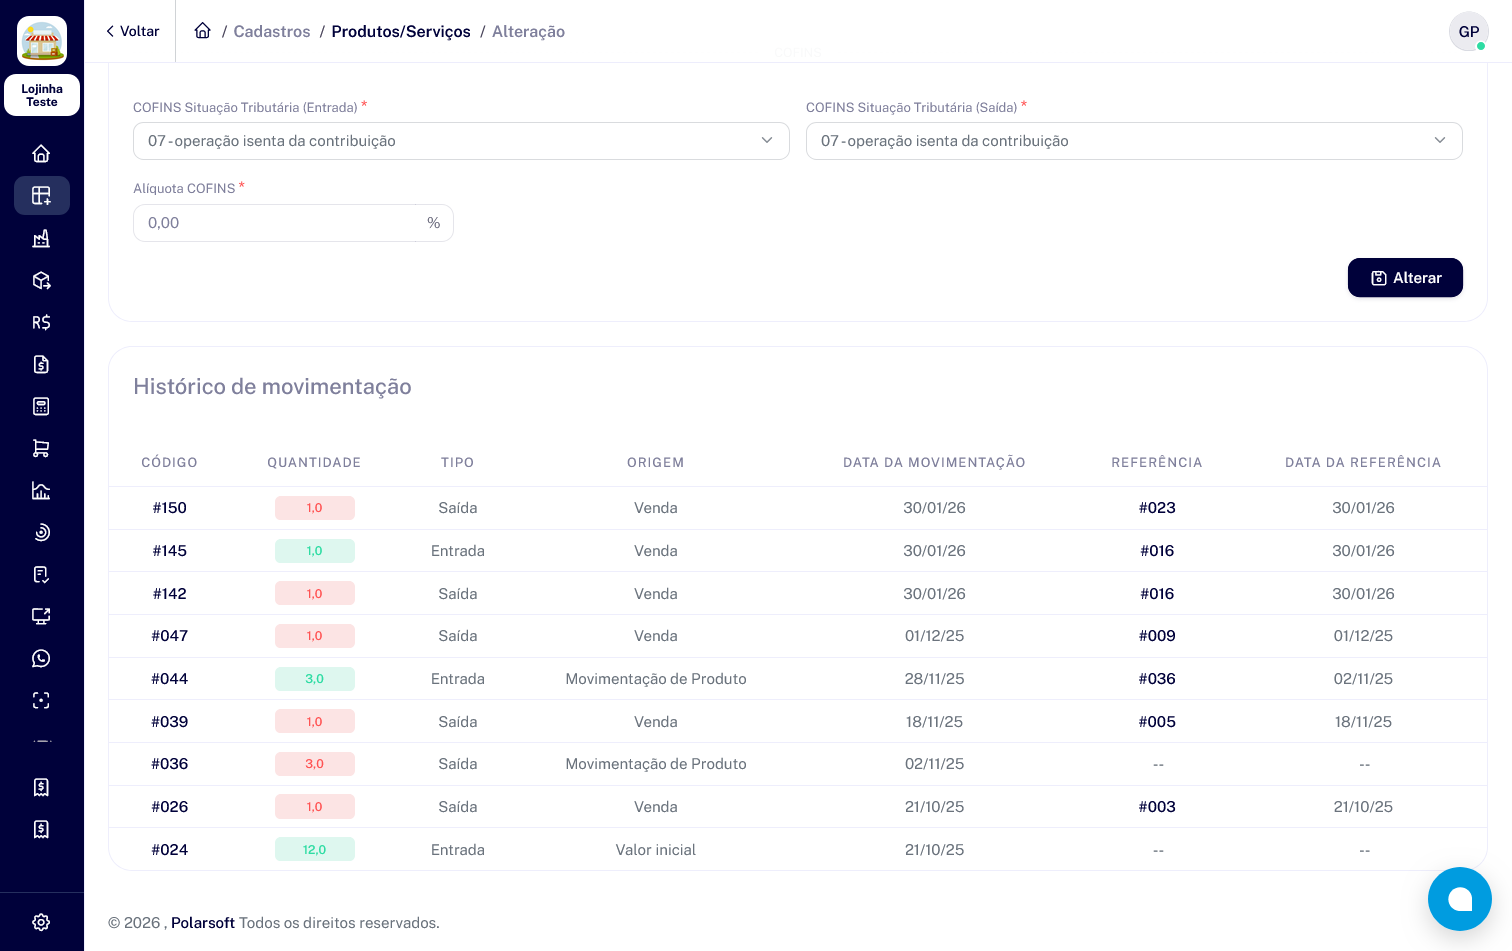
Task: Open the shopping cart sidebar icon
Action: [41, 448]
